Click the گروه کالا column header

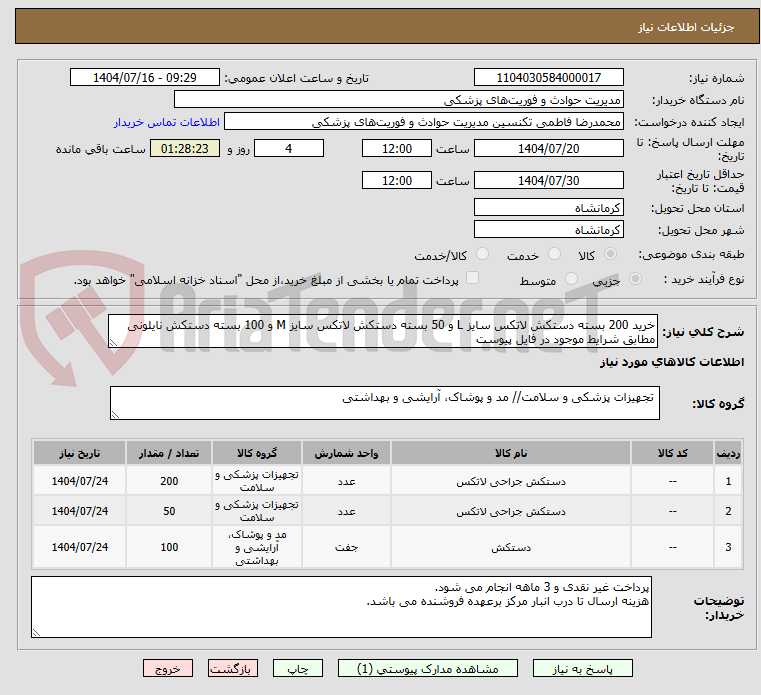257,453
